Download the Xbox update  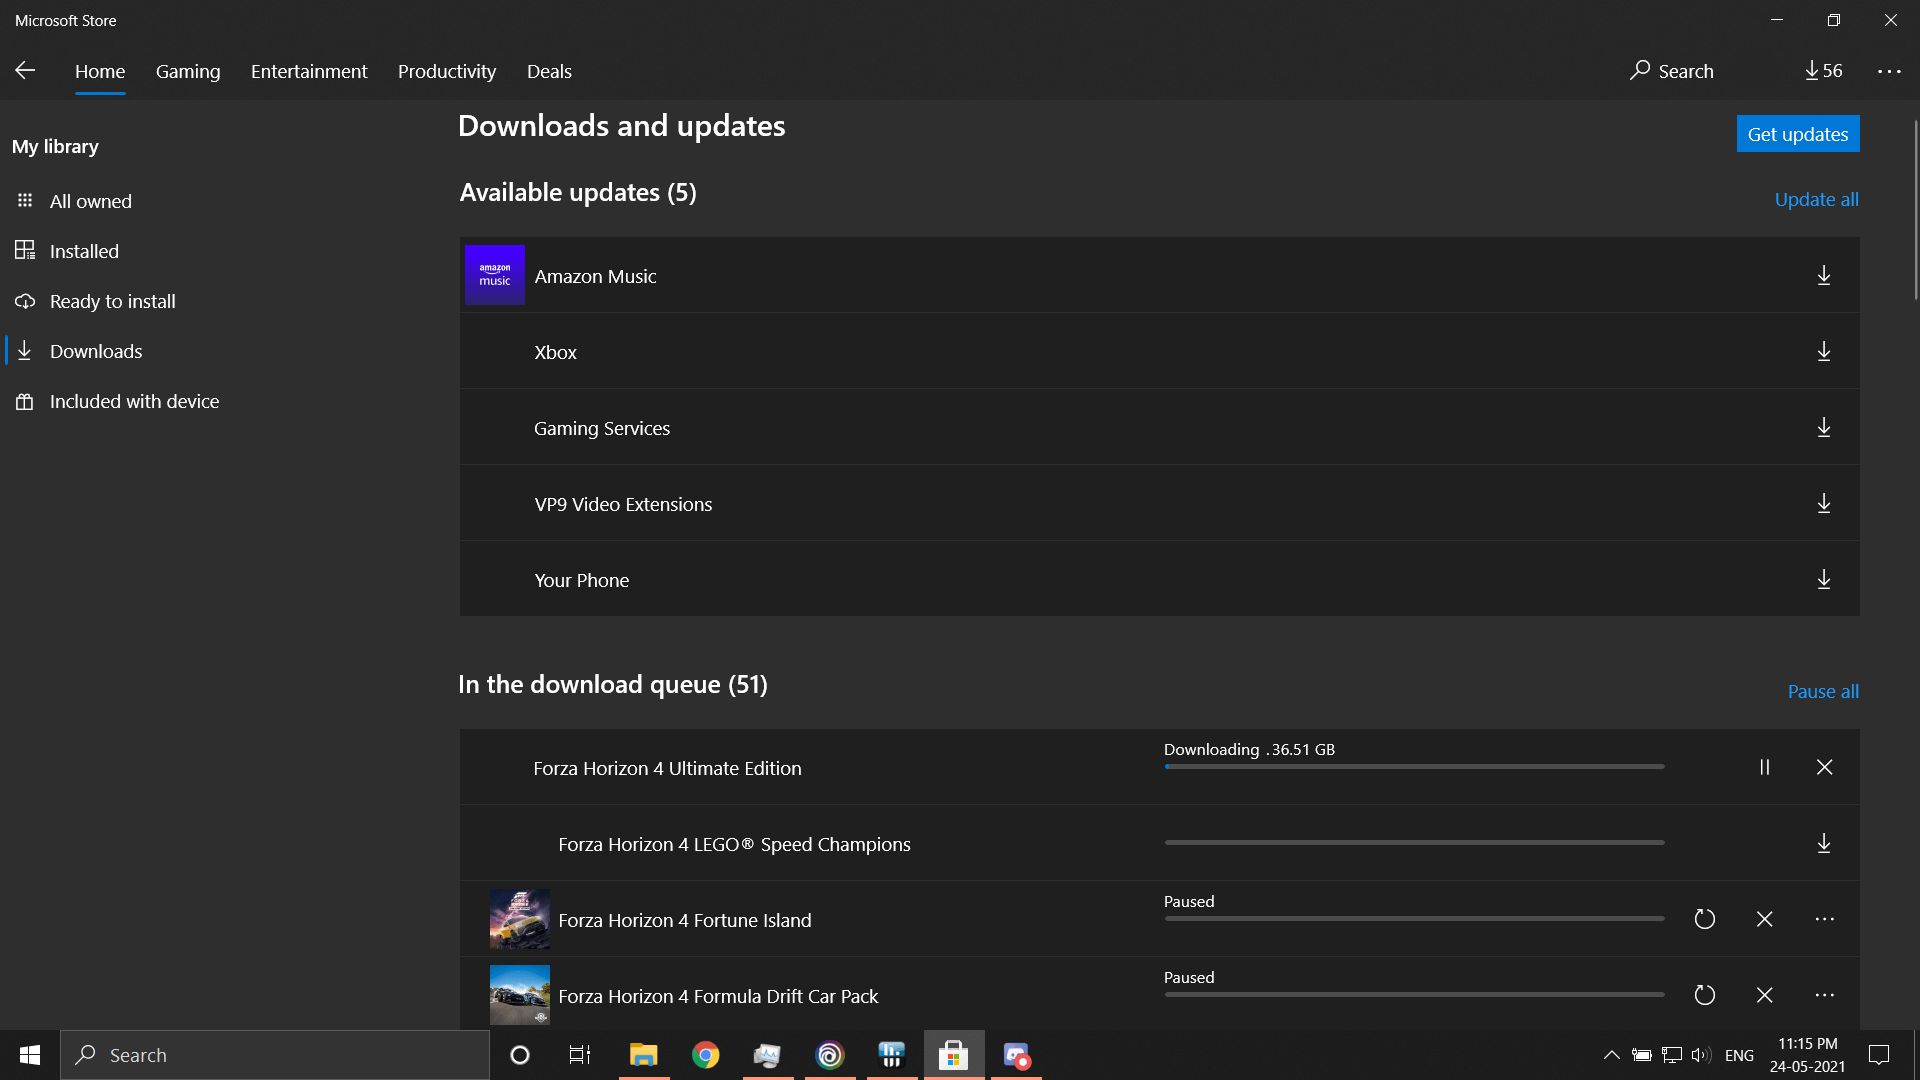(x=1824, y=351)
